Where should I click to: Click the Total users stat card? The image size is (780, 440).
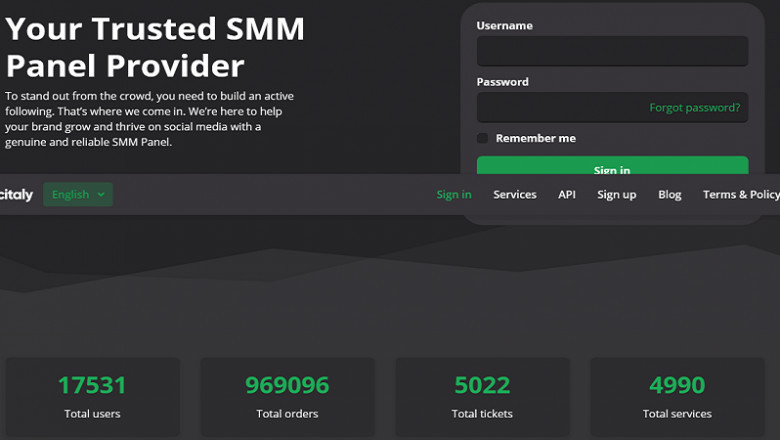(92, 397)
